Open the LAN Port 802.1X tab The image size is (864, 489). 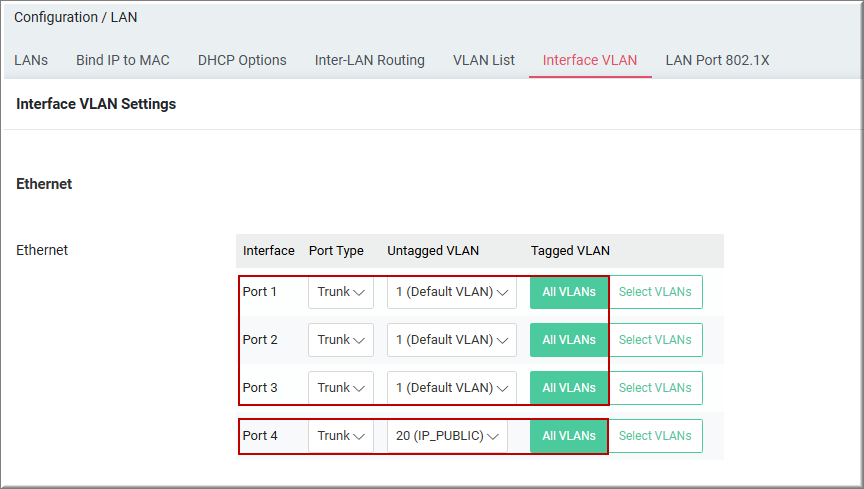click(x=717, y=60)
